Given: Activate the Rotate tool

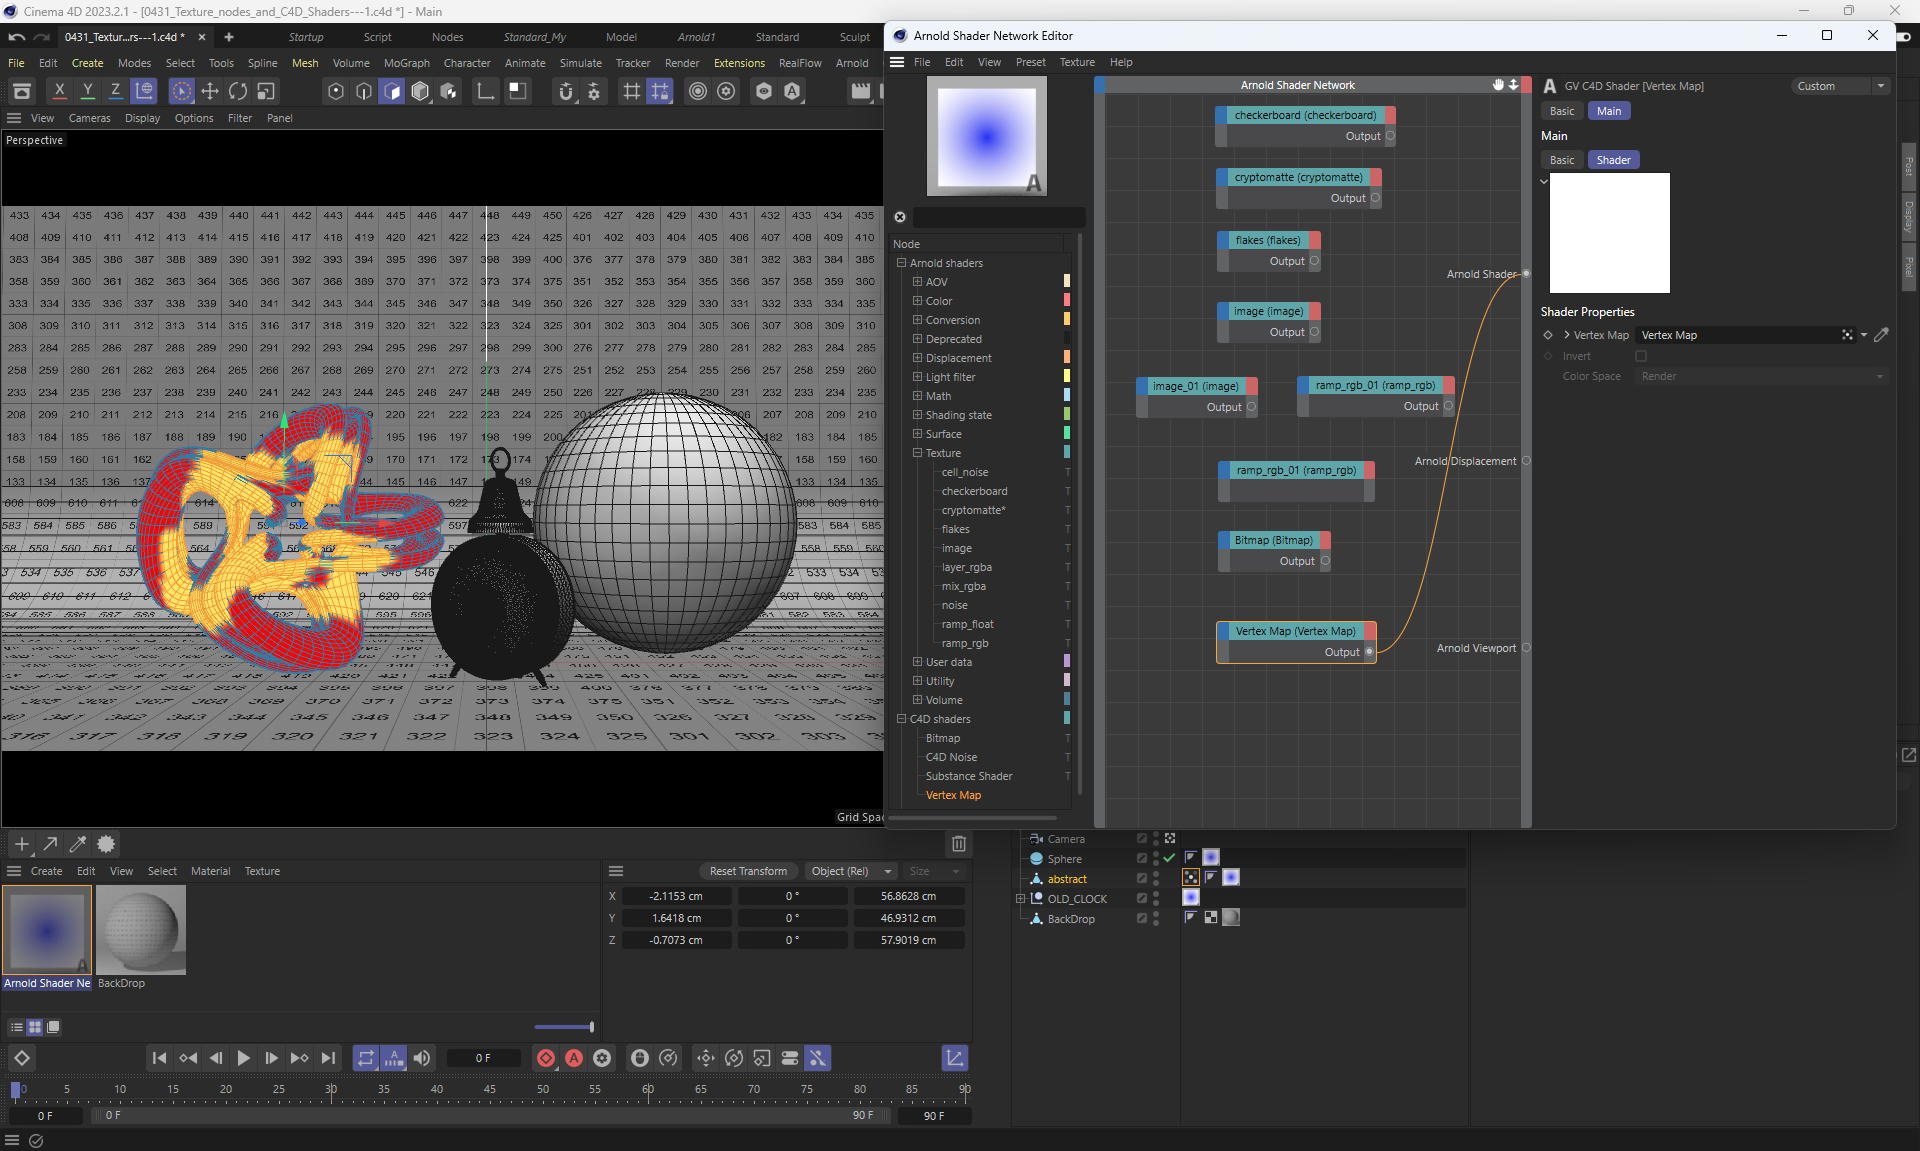Looking at the screenshot, I should pos(238,91).
